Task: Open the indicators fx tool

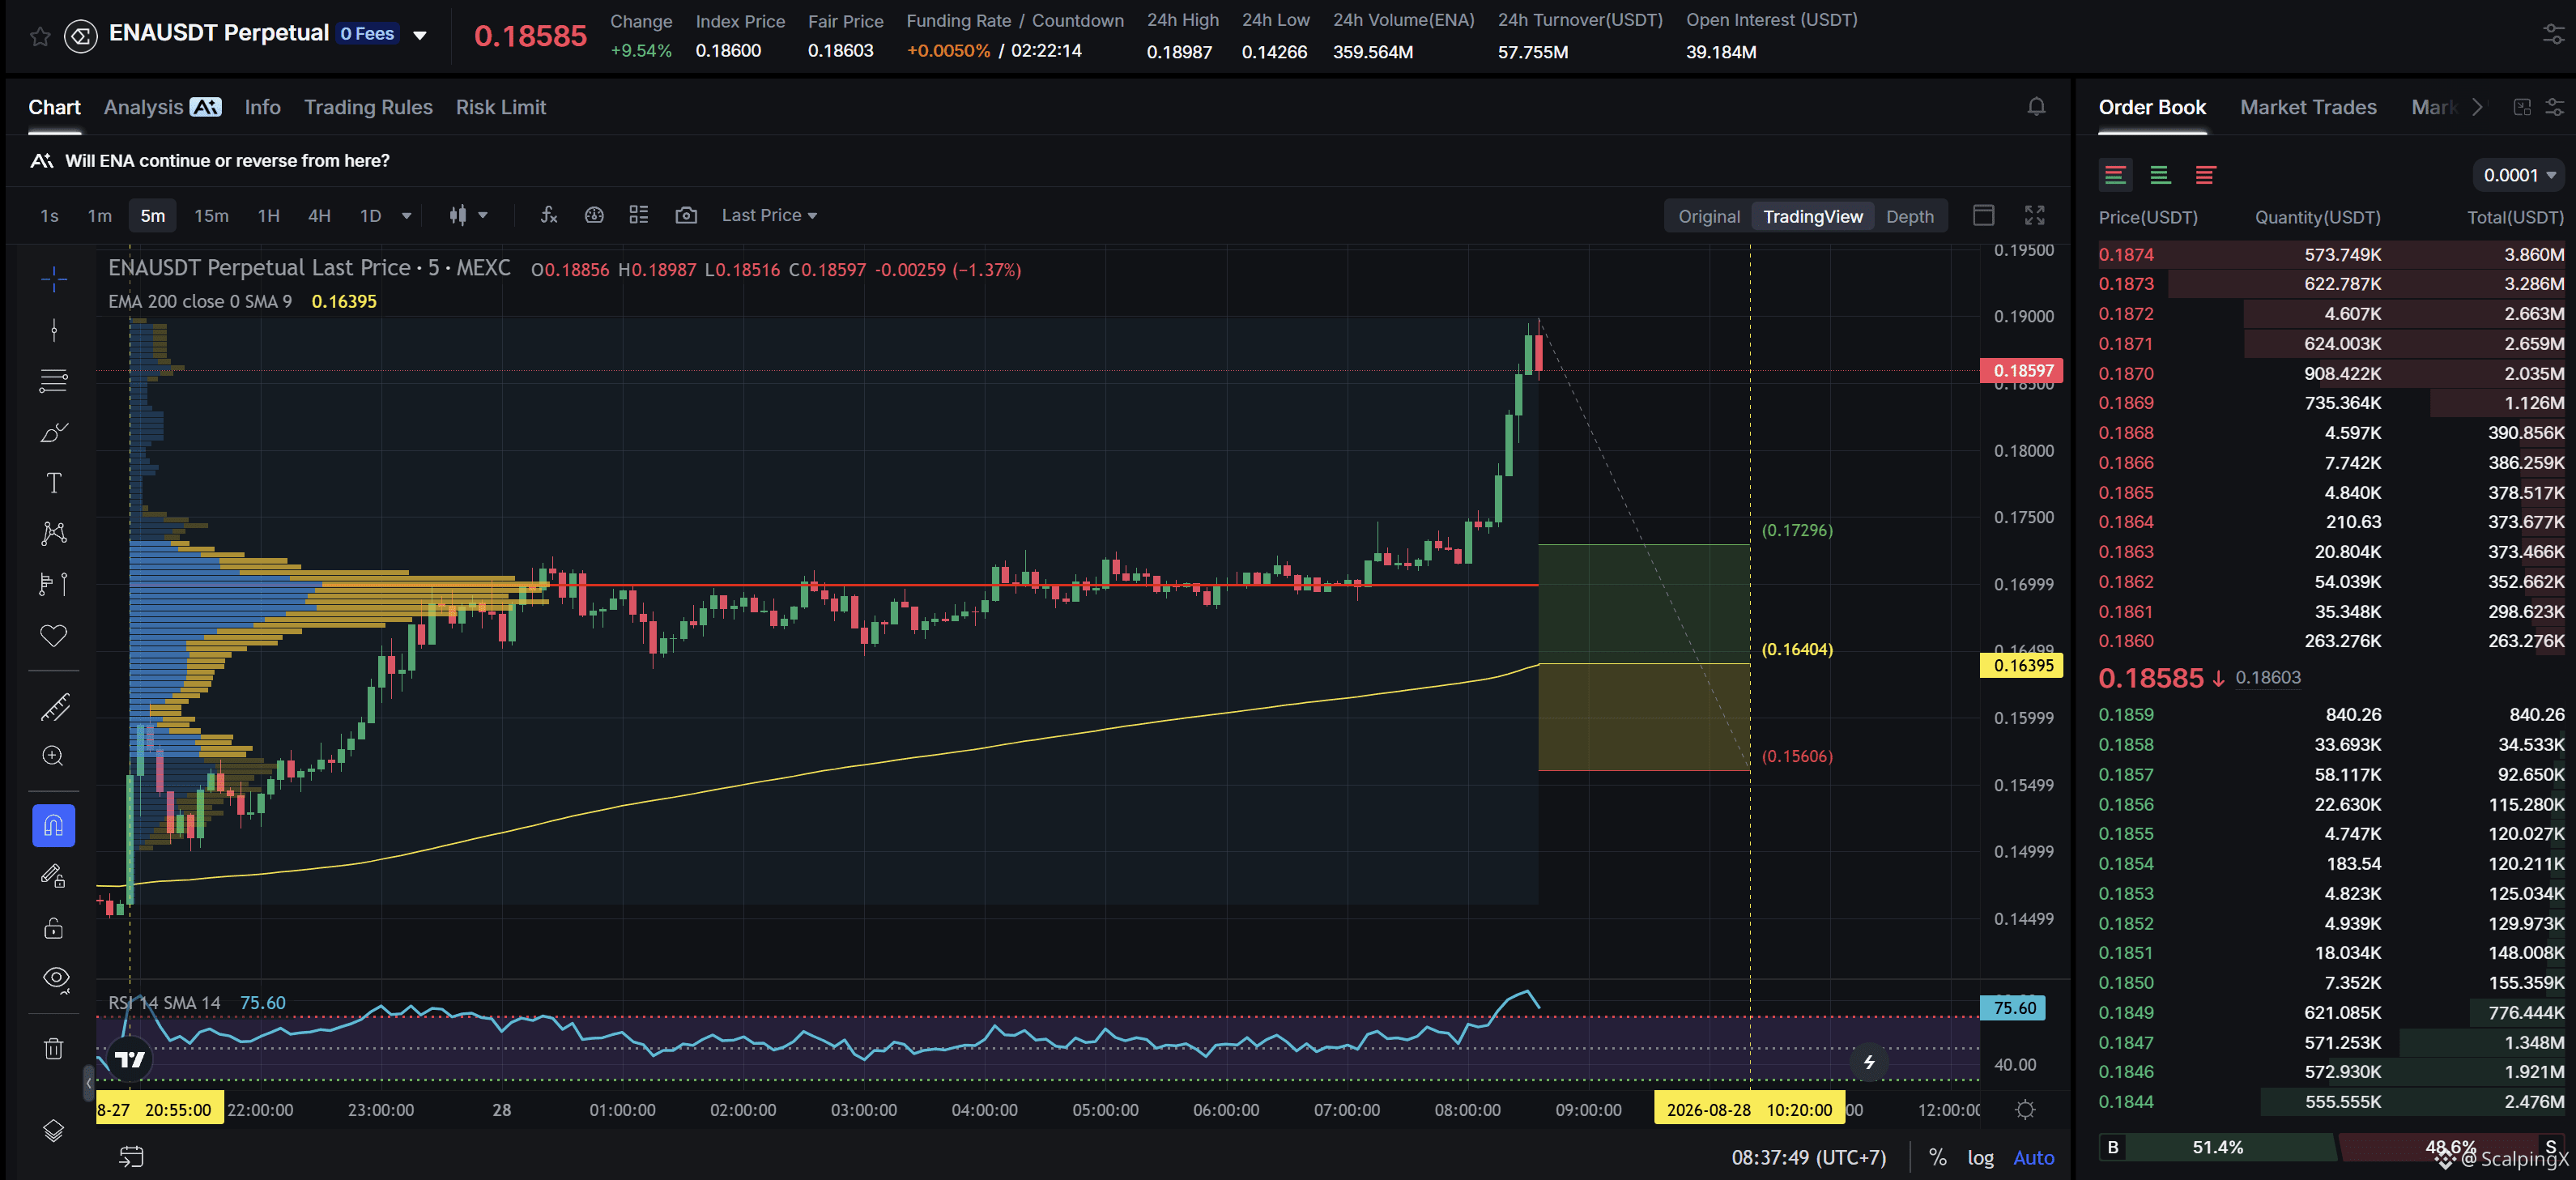Action: (548, 215)
